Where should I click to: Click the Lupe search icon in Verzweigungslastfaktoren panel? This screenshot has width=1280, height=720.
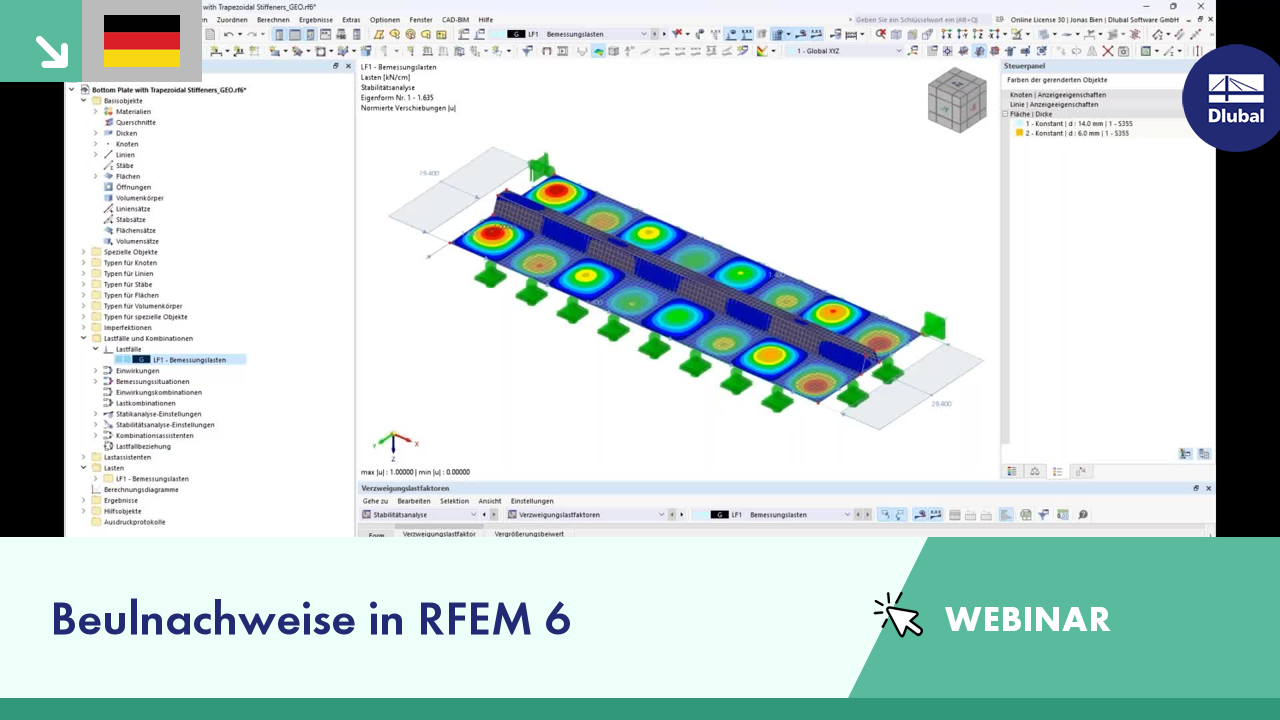click(x=1081, y=514)
